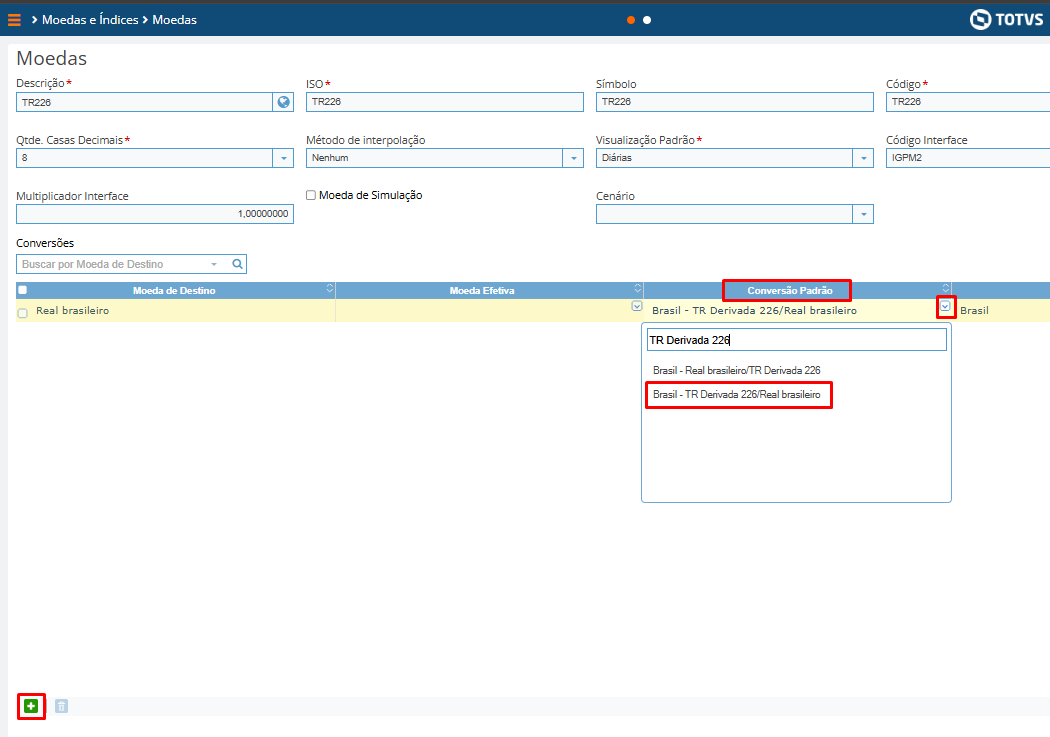Click the Moedas breadcrumb
1050x737 pixels.
175,20
